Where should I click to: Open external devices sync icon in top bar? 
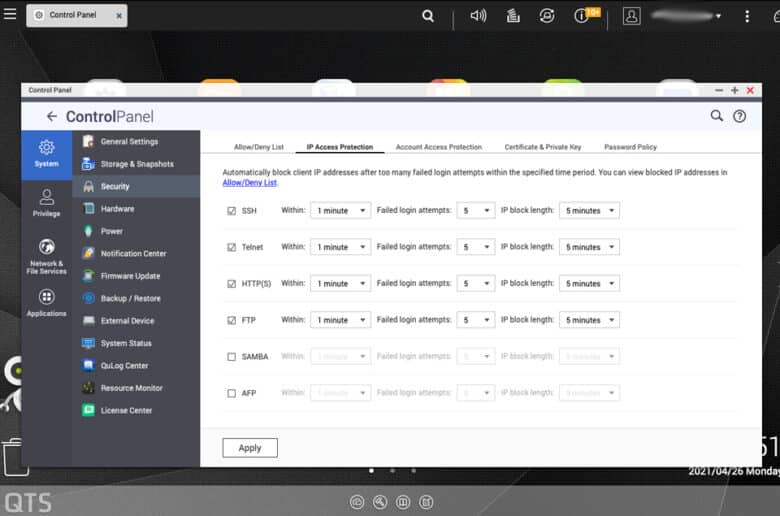(547, 16)
